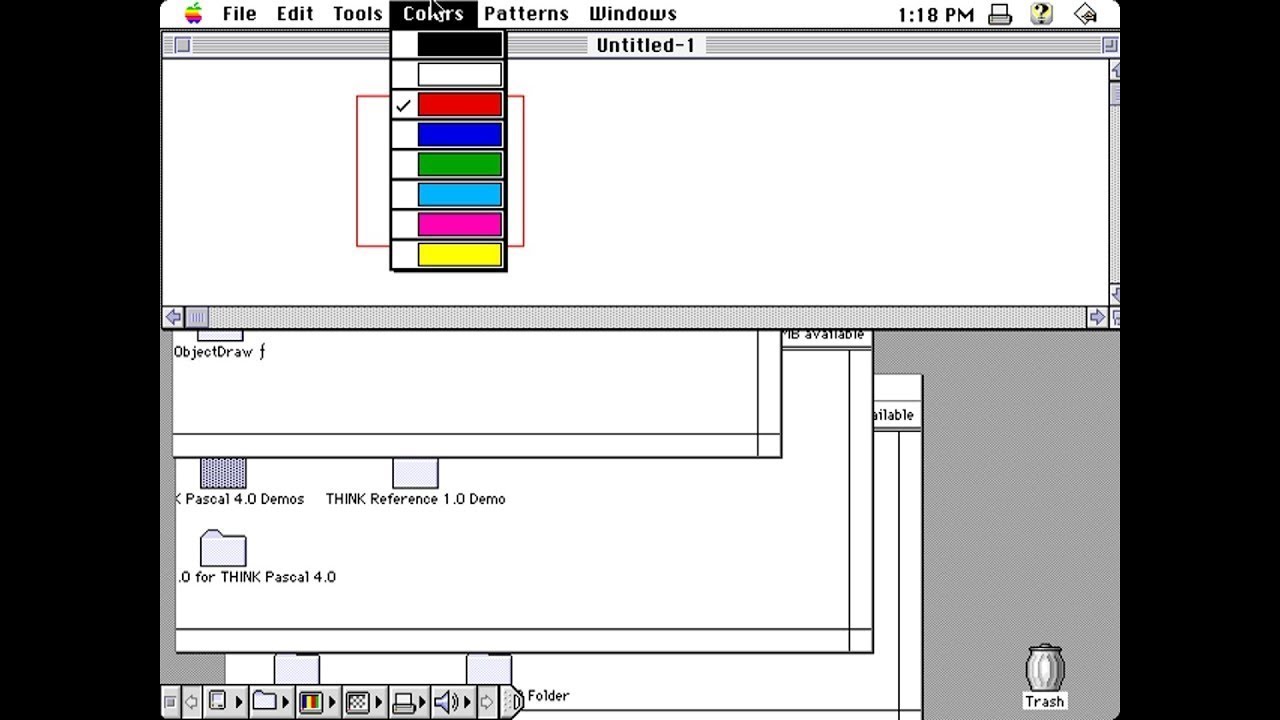Select the folder icon for THINK Pascal 4.0
Image resolution: width=1280 pixels, height=720 pixels.
[223, 548]
